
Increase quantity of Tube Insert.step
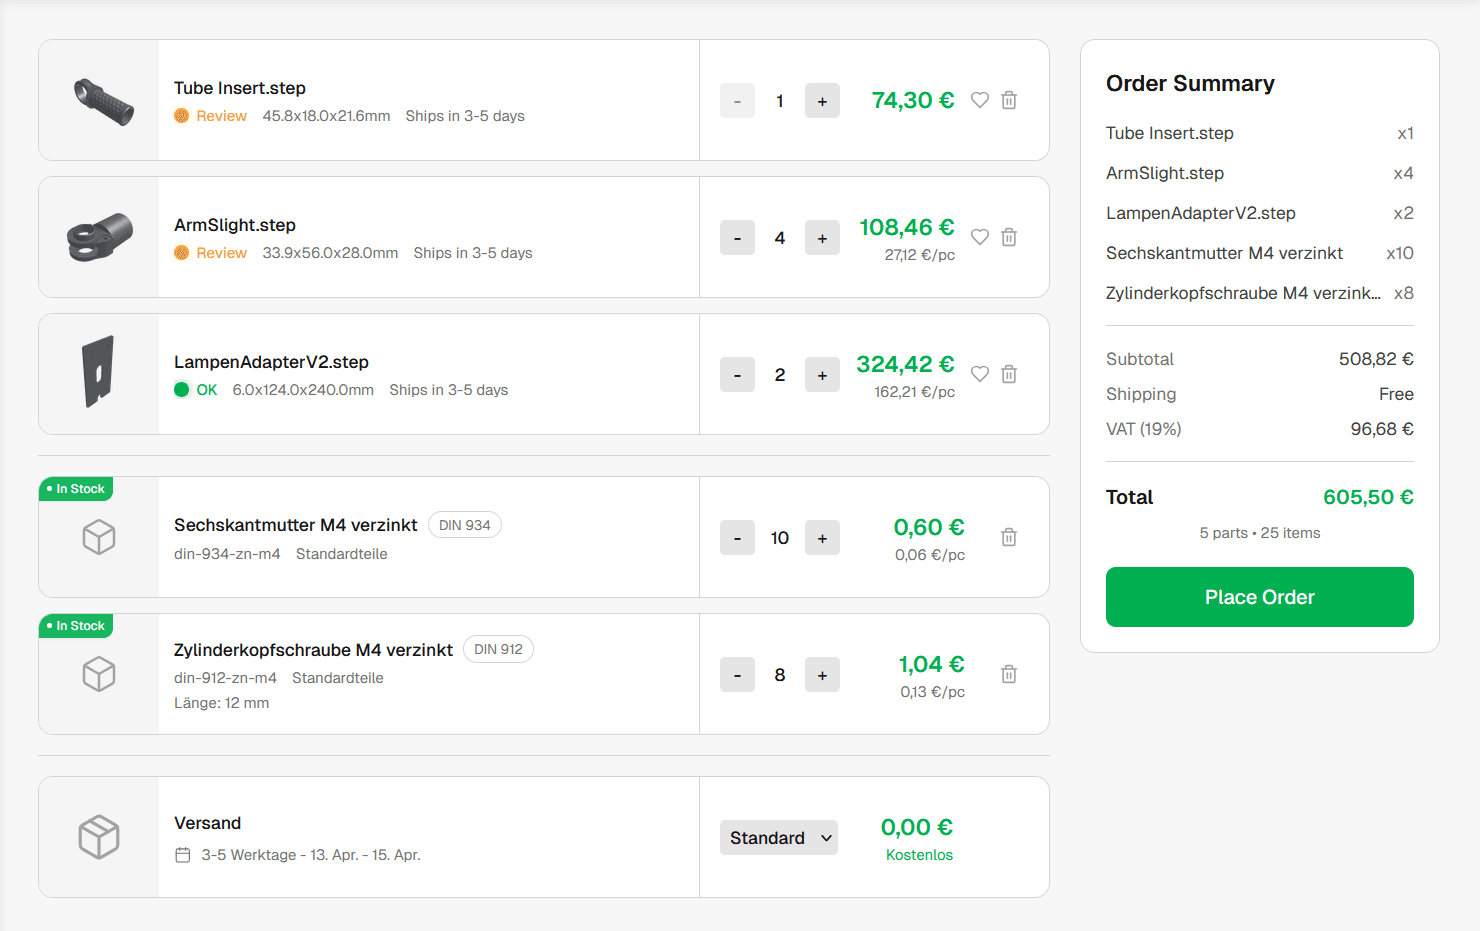pos(822,101)
